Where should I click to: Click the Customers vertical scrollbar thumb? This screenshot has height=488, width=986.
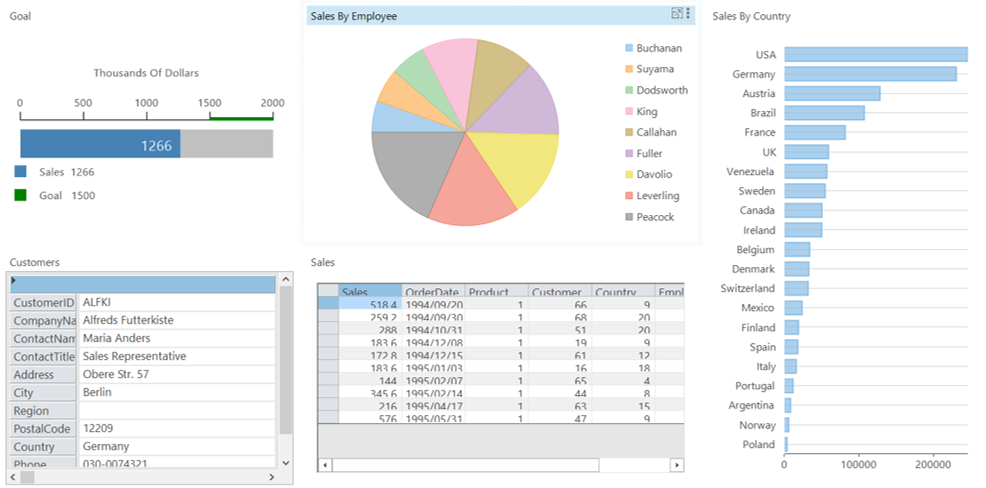click(x=286, y=360)
